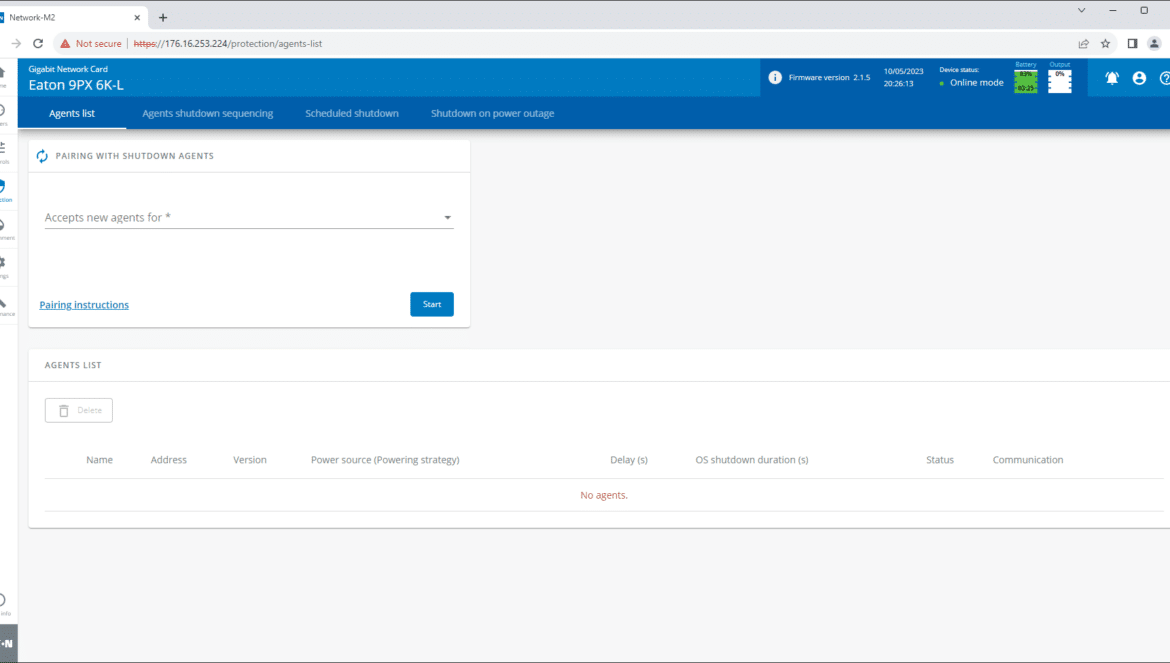The width and height of the screenshot is (1170, 663).
Task: Toggle the browser side panel icon
Action: pyautogui.click(x=1132, y=43)
